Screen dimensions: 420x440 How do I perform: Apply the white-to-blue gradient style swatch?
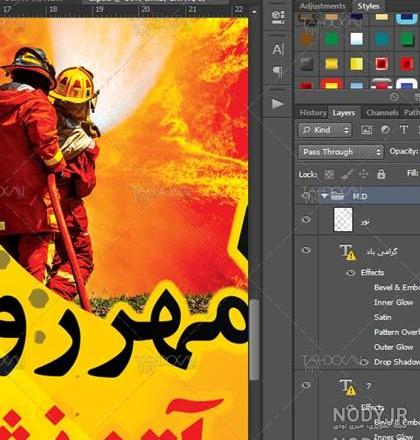(357, 39)
